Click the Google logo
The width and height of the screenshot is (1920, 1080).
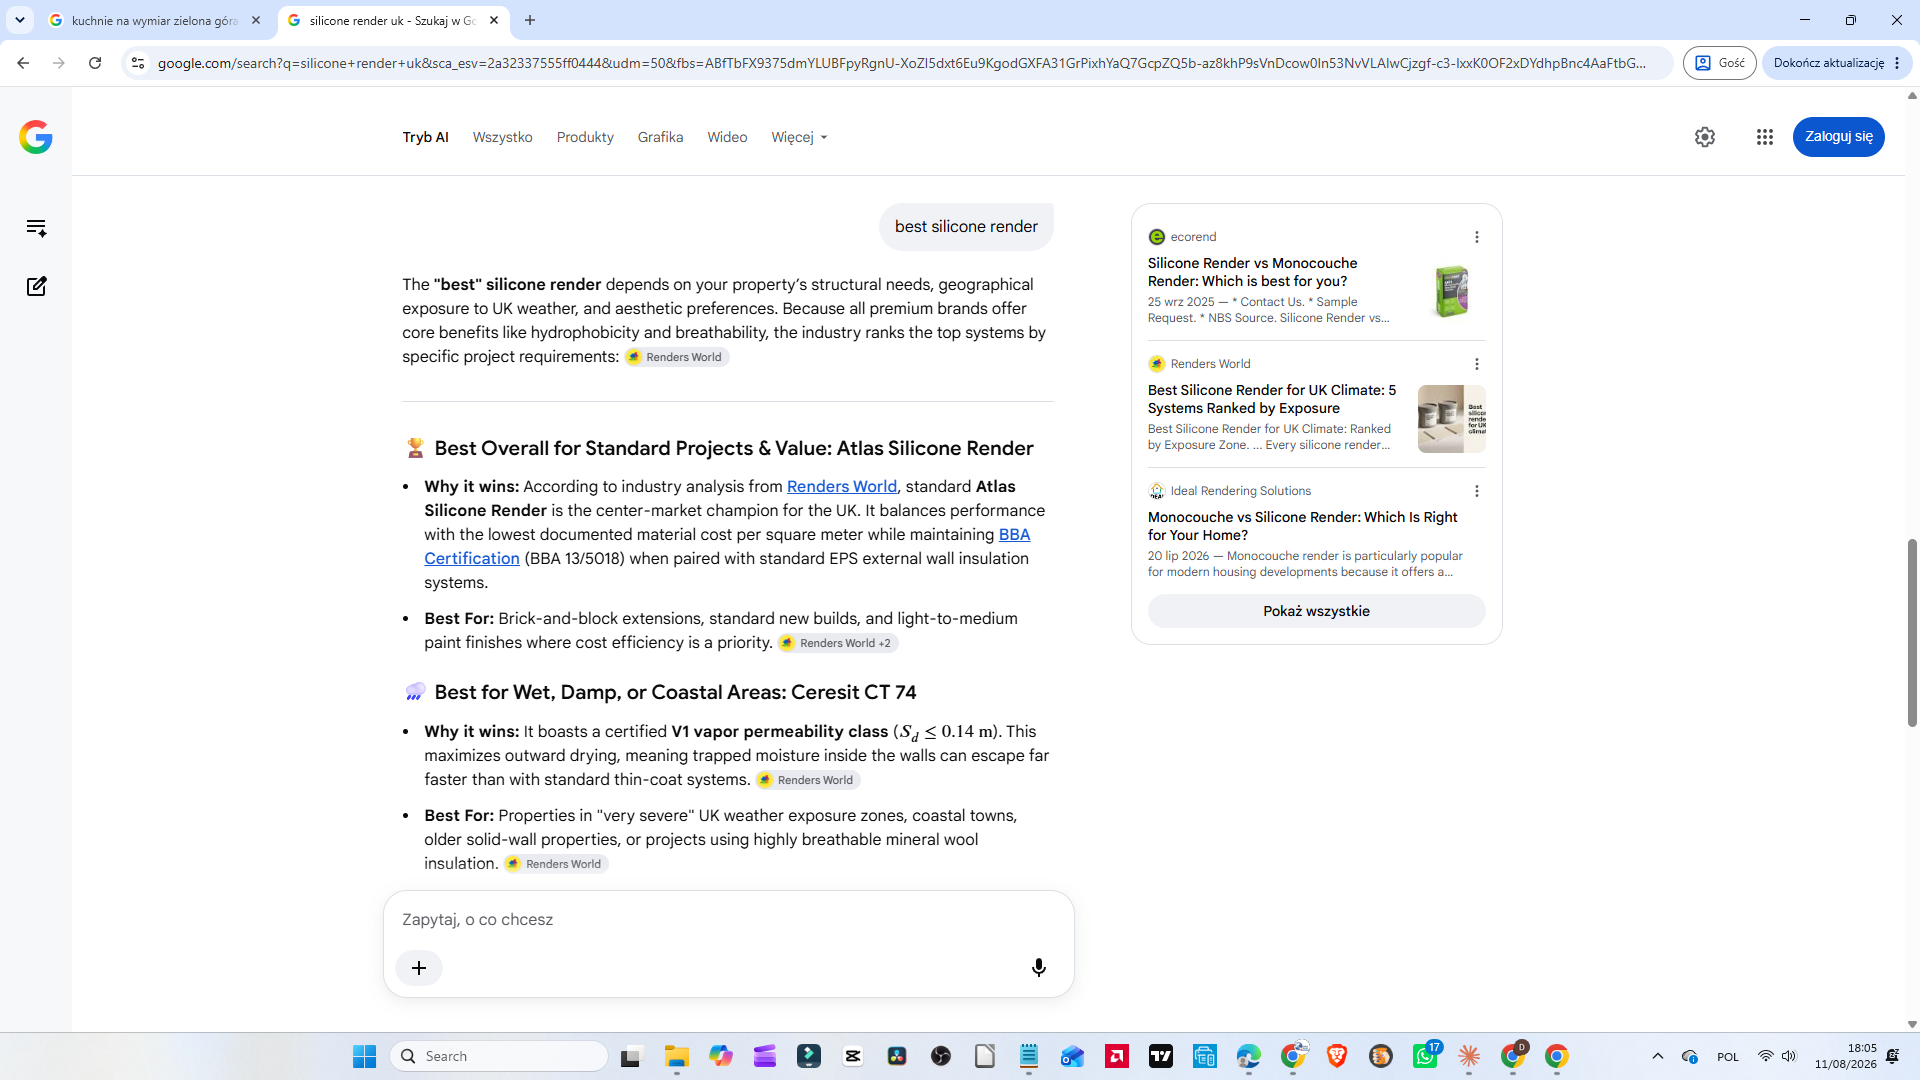point(36,137)
